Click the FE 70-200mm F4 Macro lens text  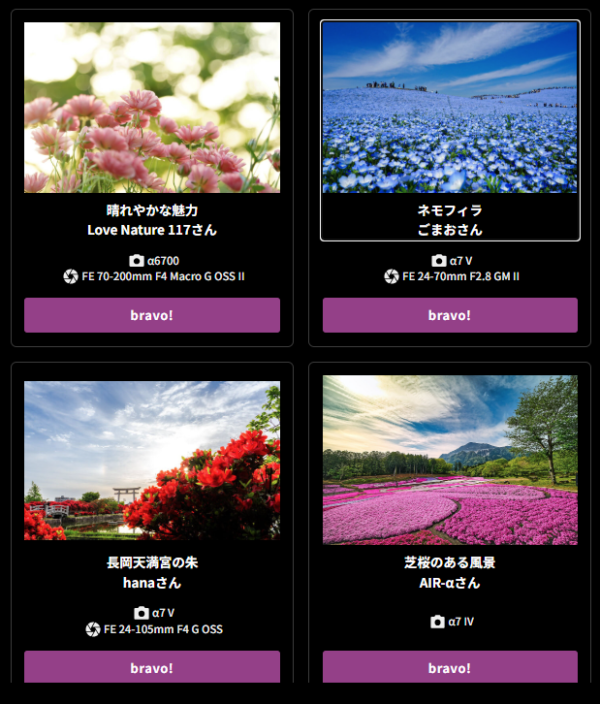coord(163,277)
